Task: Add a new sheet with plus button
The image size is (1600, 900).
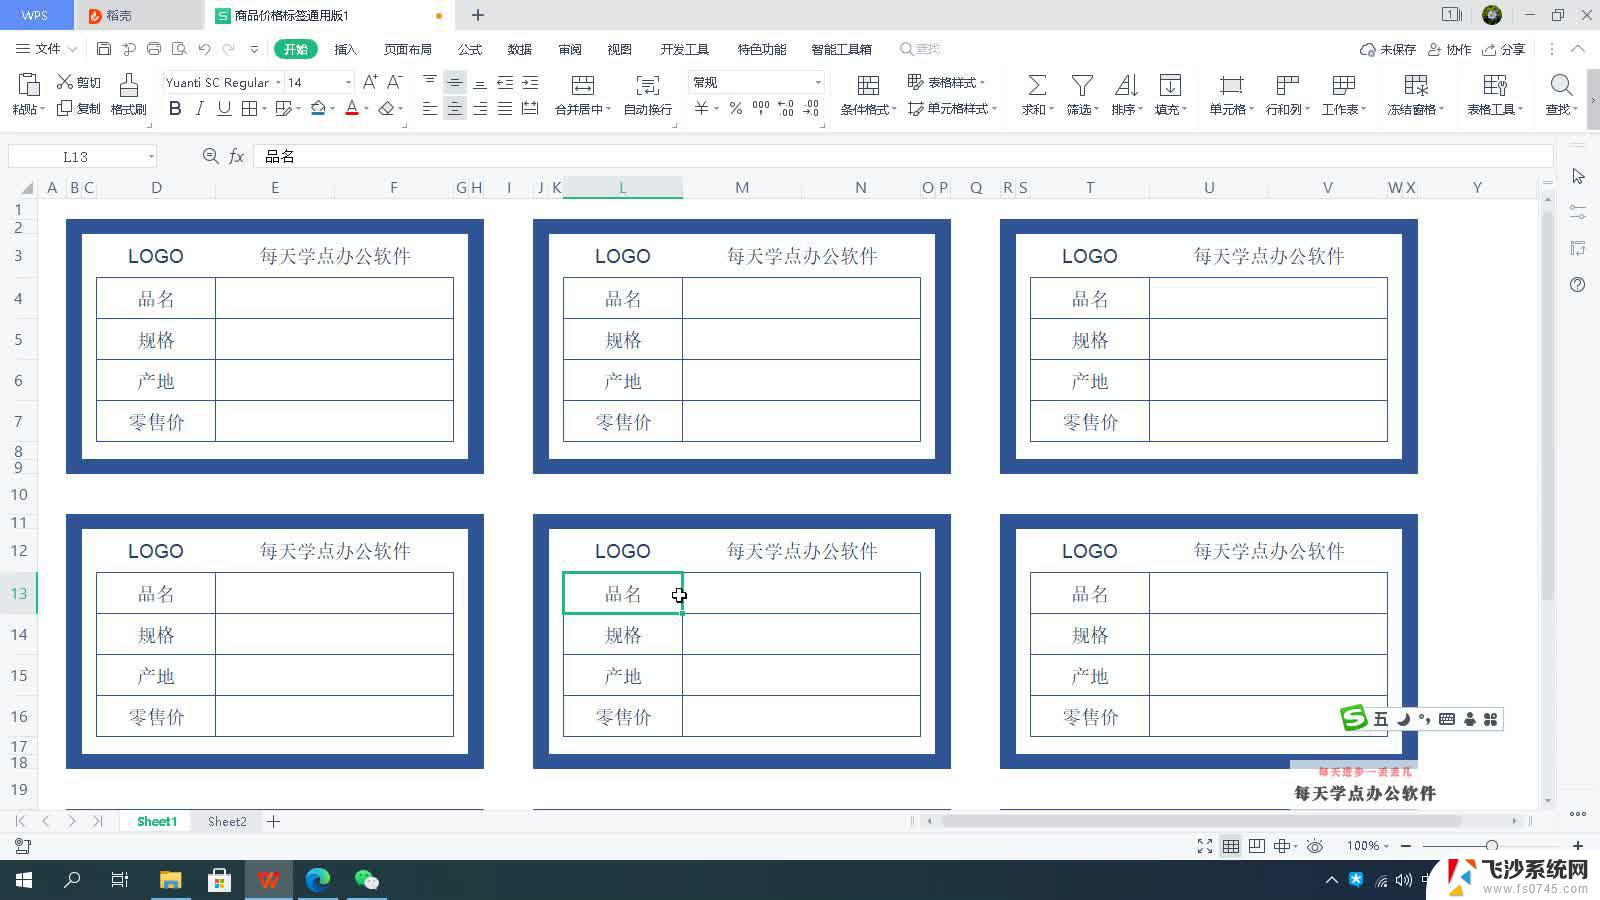Action: click(x=273, y=821)
